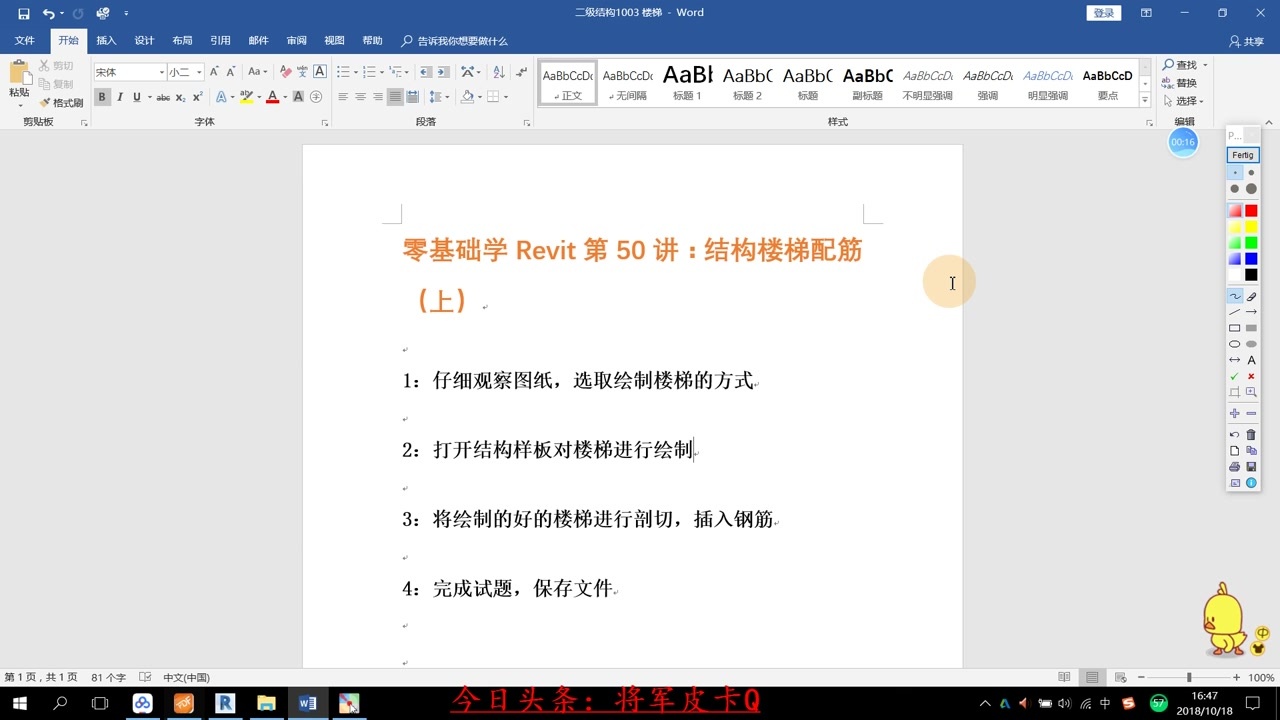The image size is (1280, 720).
Task: Adjust the zoom slider in status bar
Action: pos(1188,678)
